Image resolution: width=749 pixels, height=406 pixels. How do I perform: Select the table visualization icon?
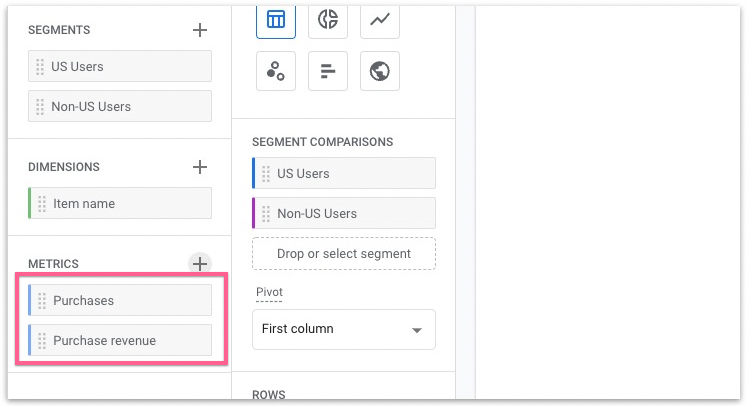click(275, 19)
